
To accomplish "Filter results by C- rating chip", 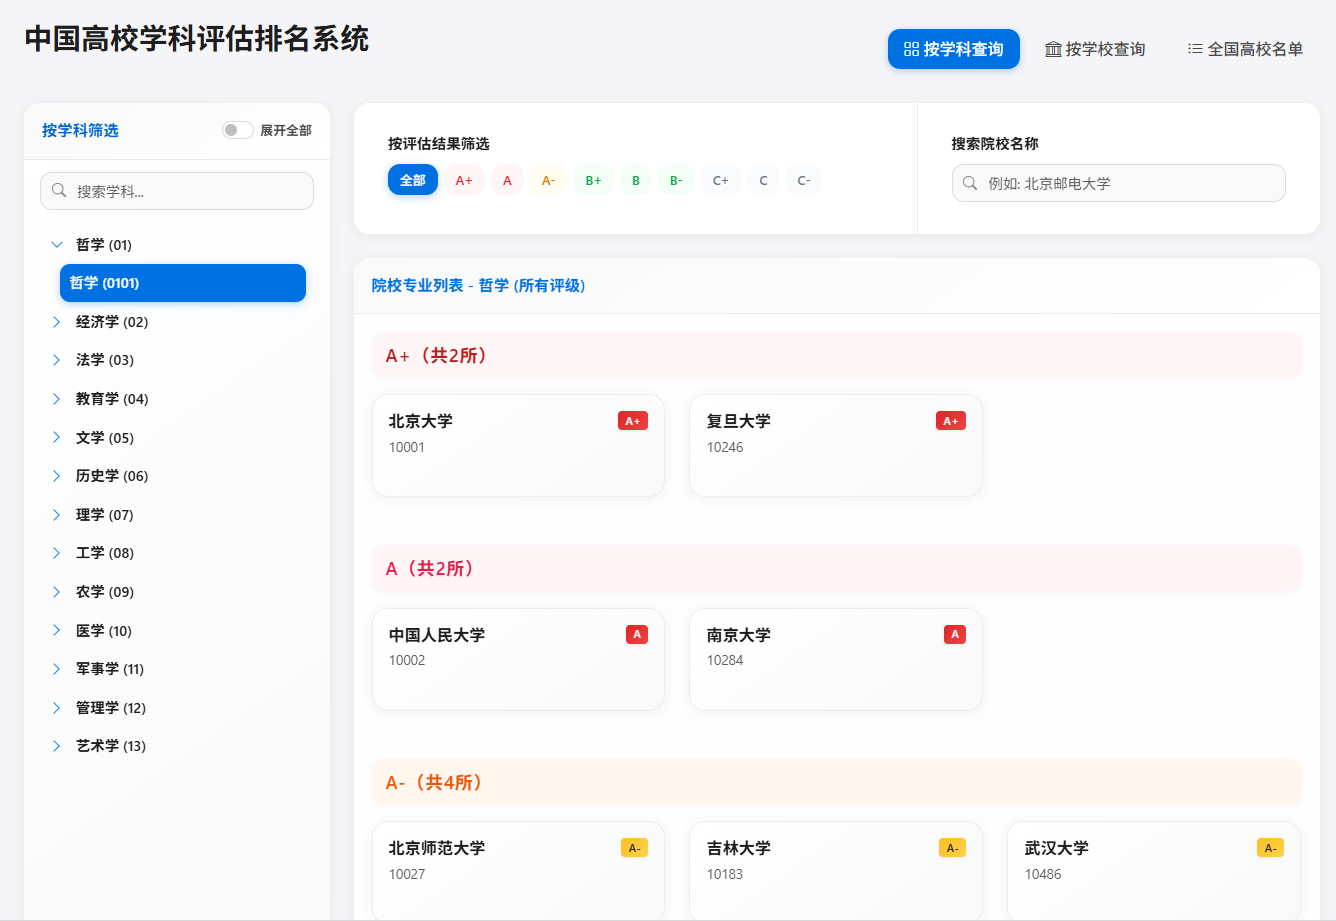I will click(x=803, y=180).
